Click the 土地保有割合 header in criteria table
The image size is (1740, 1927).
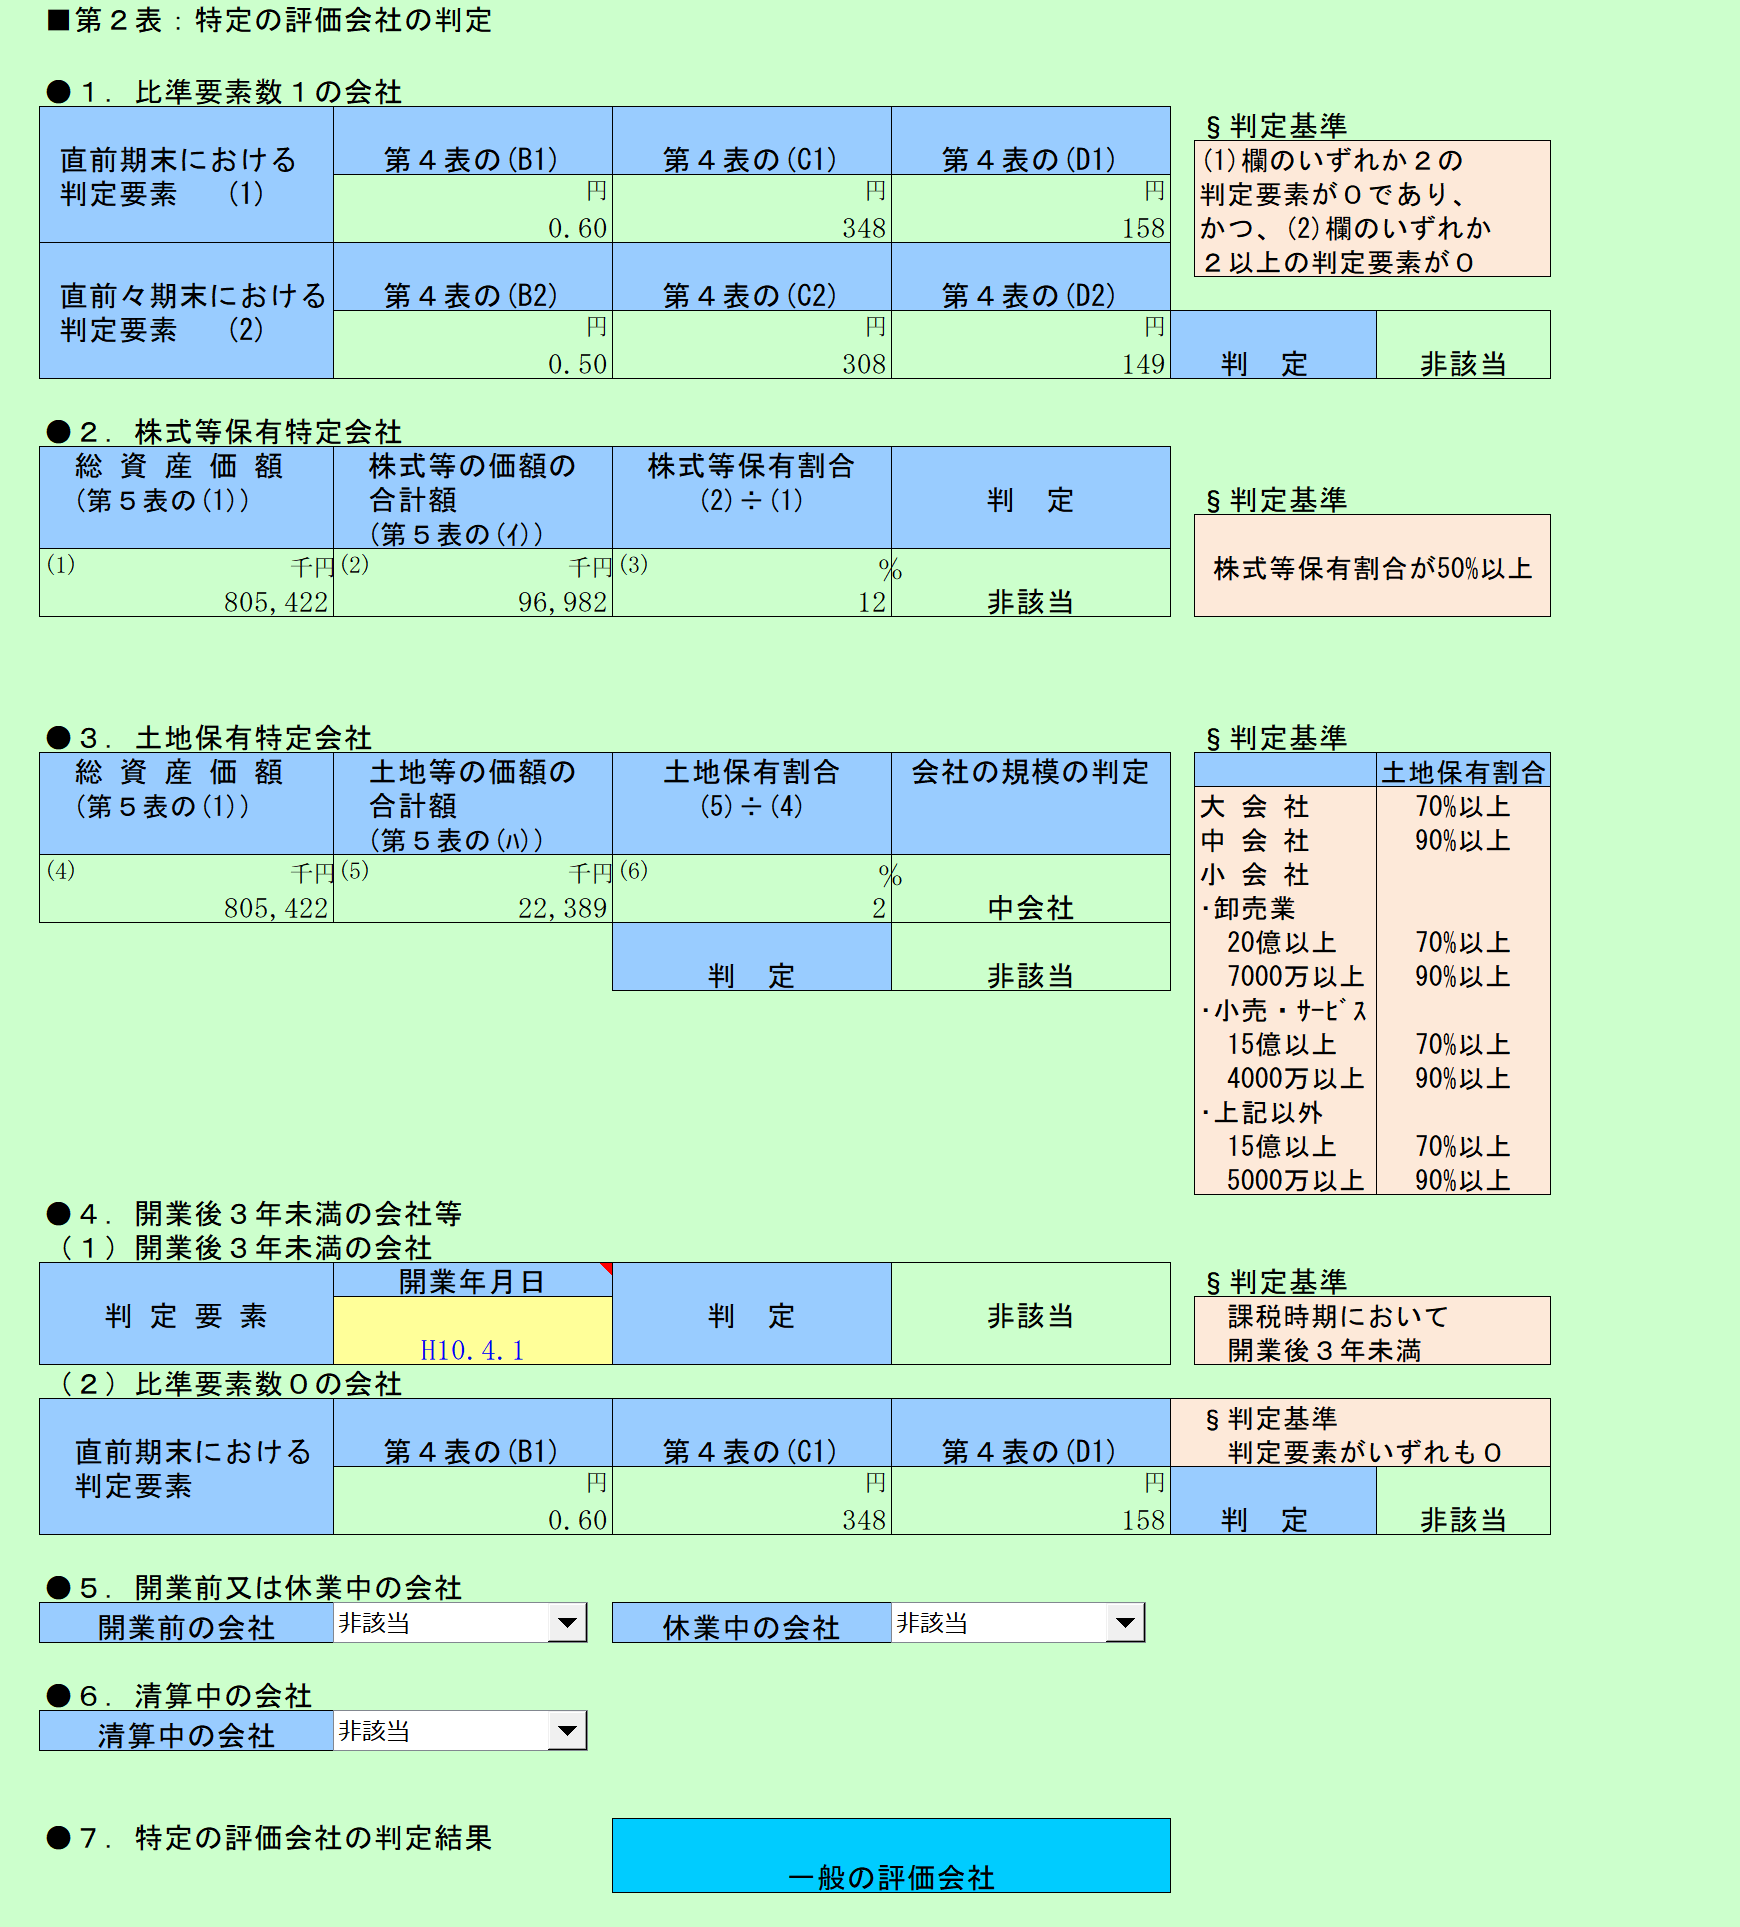coord(1463,771)
